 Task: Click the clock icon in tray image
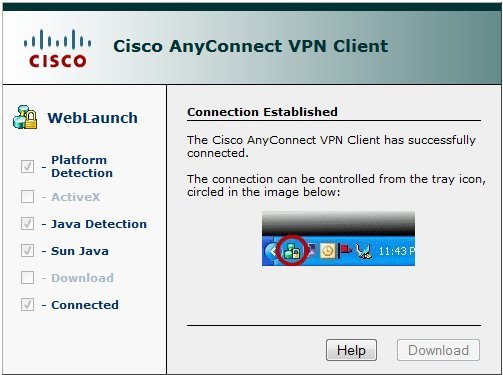pos(328,251)
